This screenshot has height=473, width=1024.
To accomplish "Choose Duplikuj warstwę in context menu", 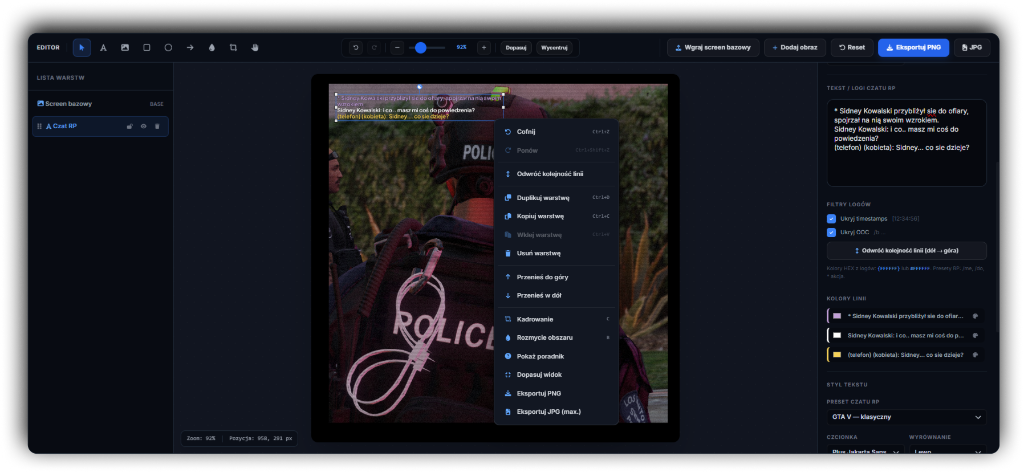I will point(556,197).
